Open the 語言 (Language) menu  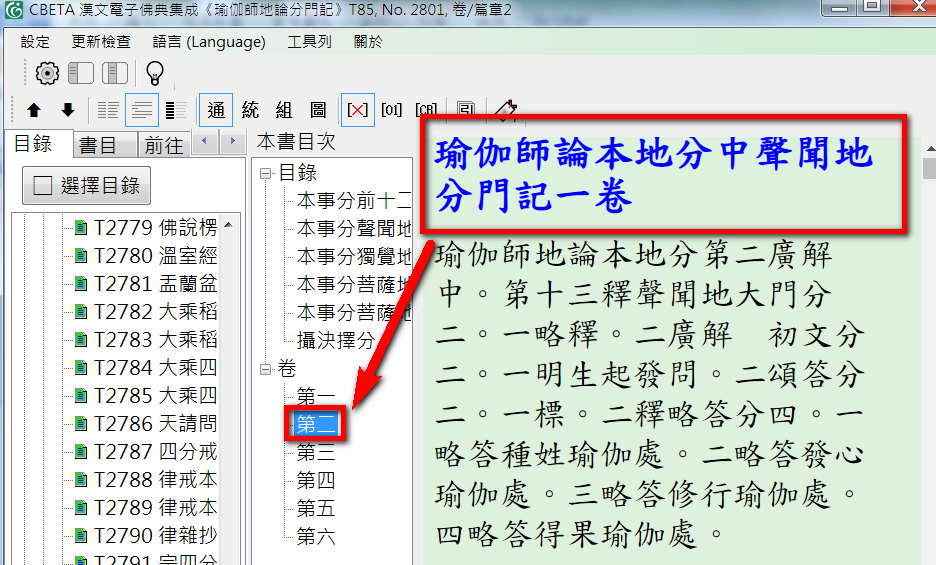click(x=209, y=42)
